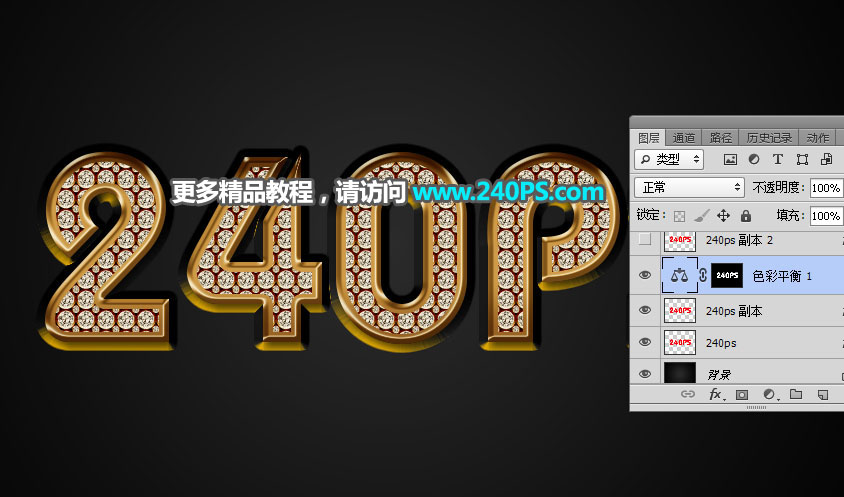Hide the 色彩平衡 1 adjustment layer
The height and width of the screenshot is (497, 844).
pyautogui.click(x=645, y=275)
